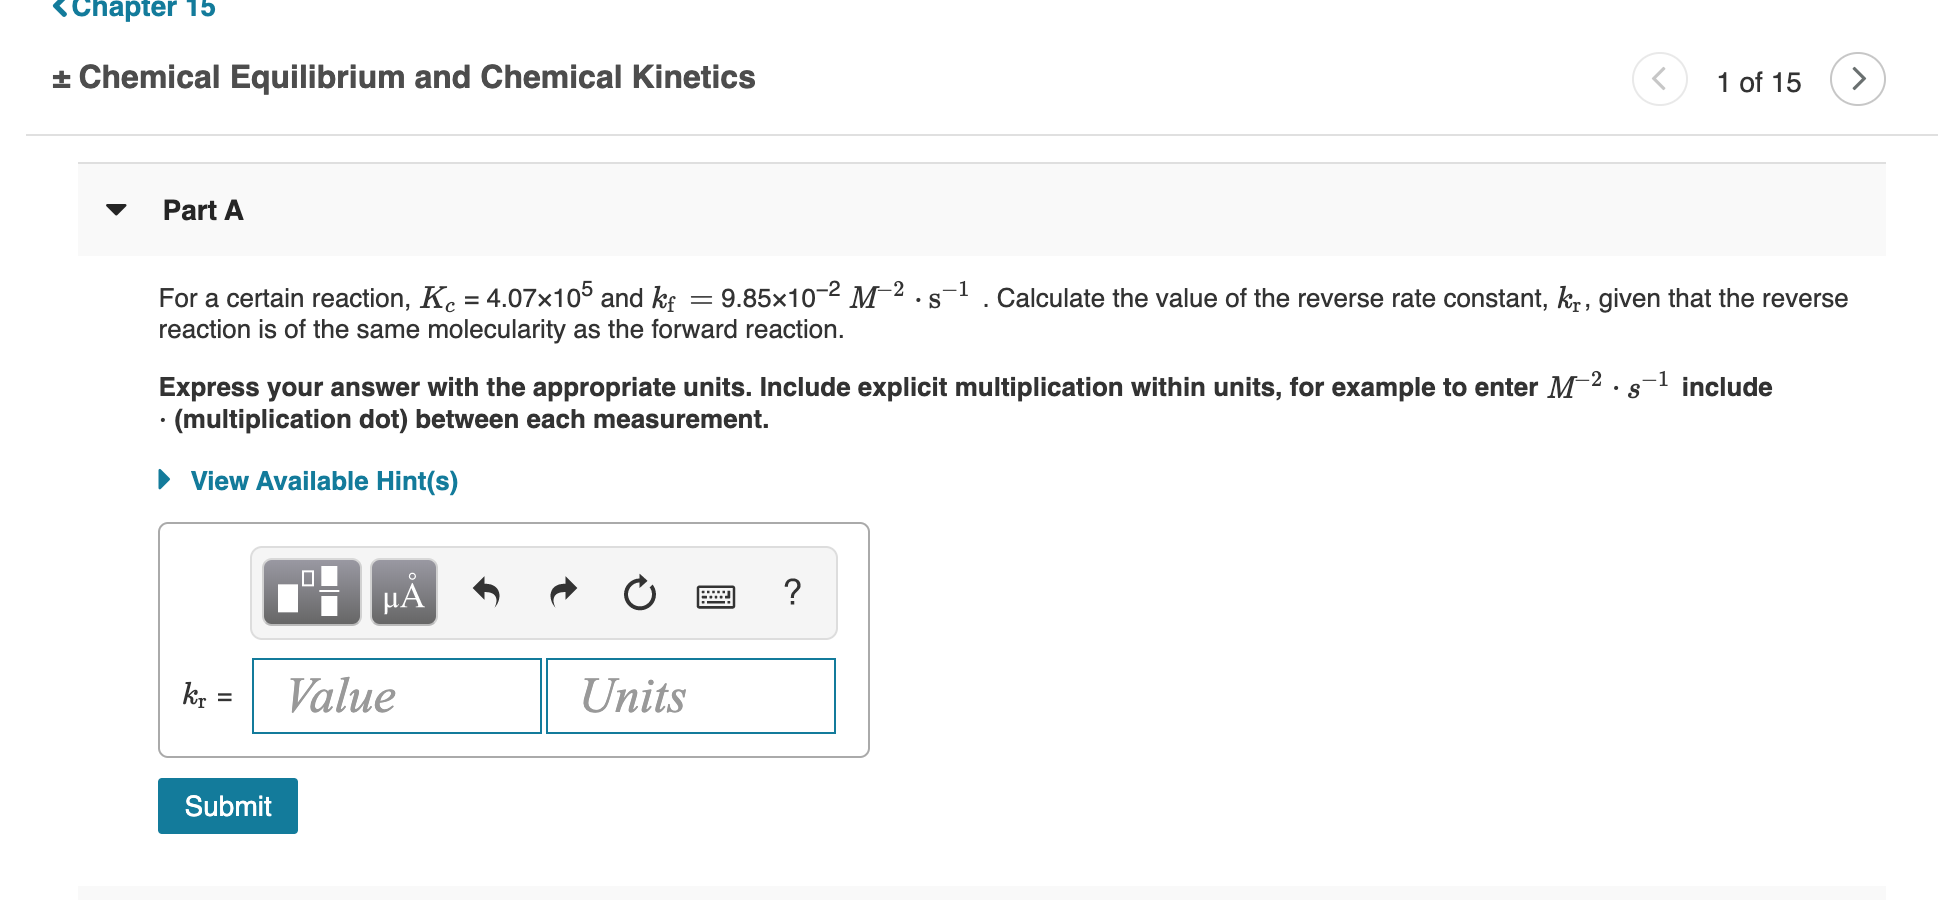Click the back chevron next to Chapter 15
This screenshot has width=1958, height=900.
pos(60,8)
